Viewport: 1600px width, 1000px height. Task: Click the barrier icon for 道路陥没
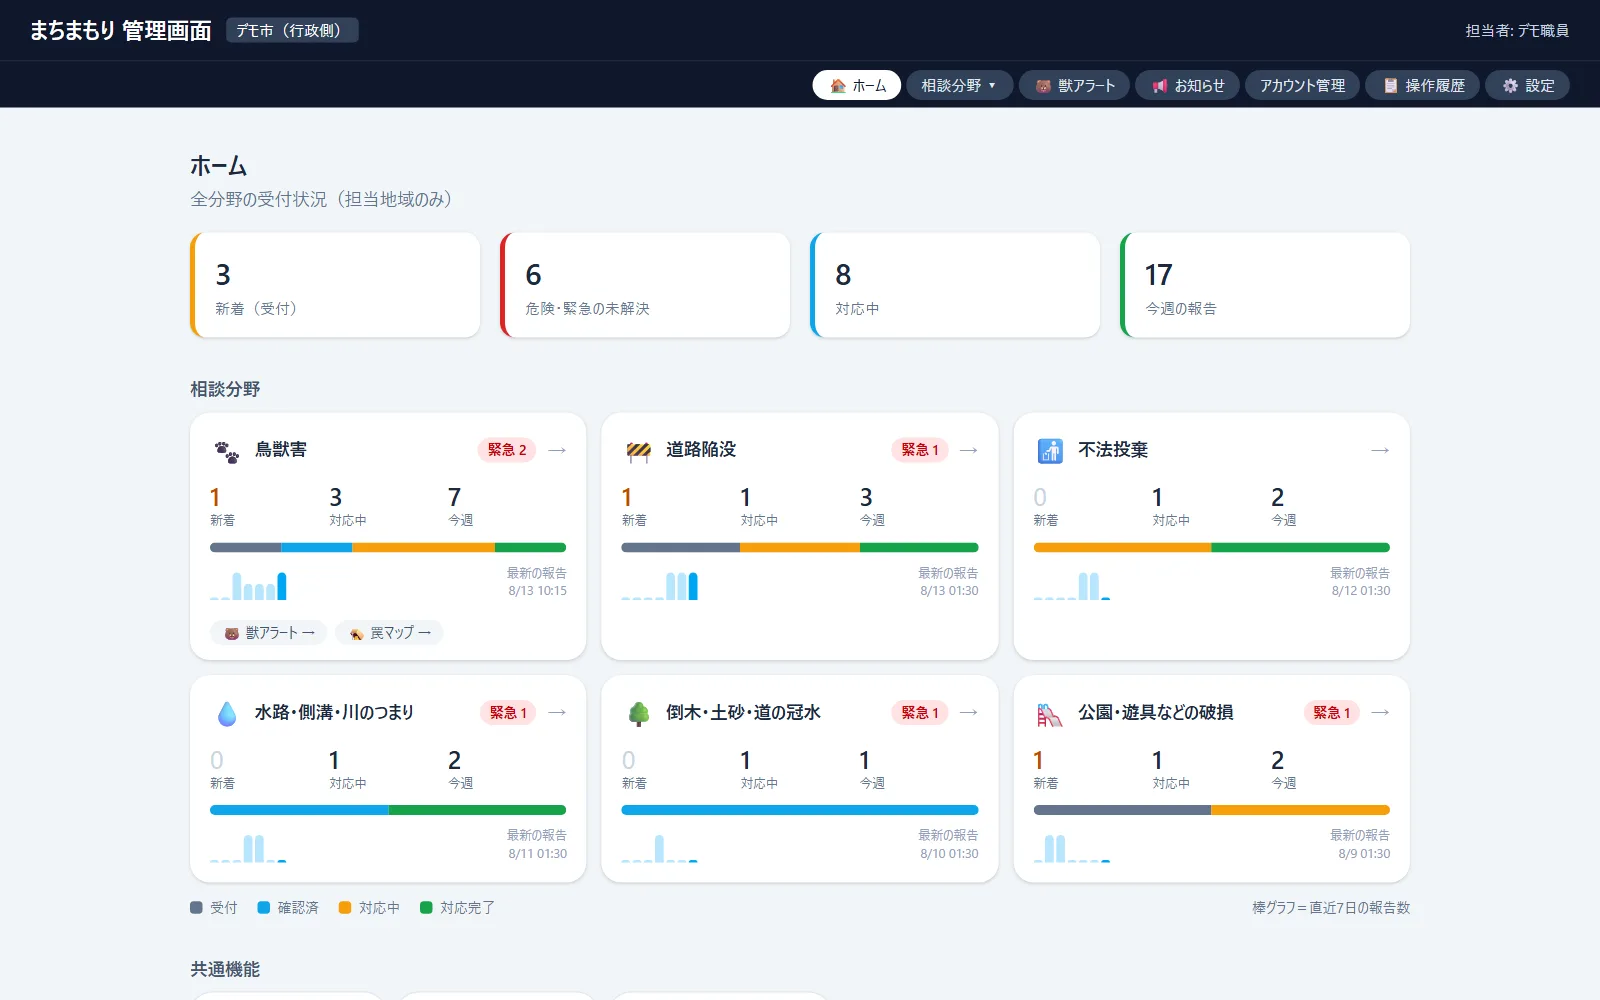pyautogui.click(x=638, y=451)
